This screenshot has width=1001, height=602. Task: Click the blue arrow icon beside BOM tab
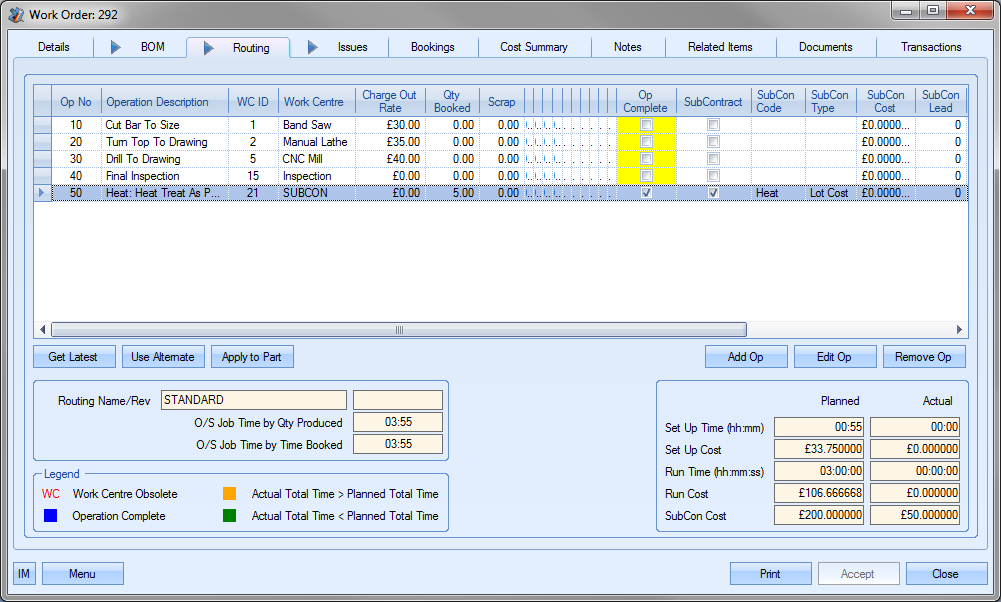[x=115, y=47]
